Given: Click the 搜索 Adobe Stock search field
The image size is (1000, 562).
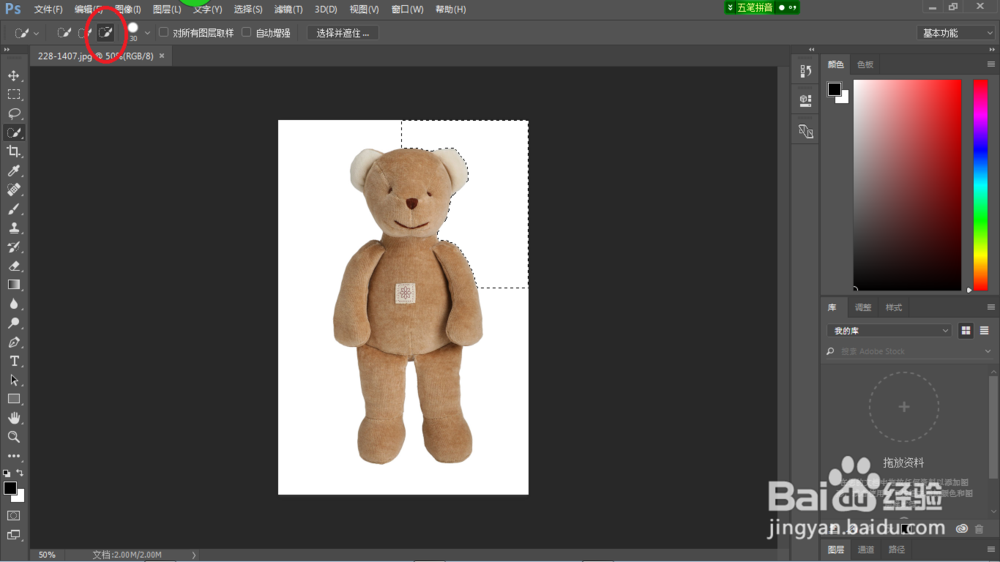Looking at the screenshot, I should click(909, 351).
